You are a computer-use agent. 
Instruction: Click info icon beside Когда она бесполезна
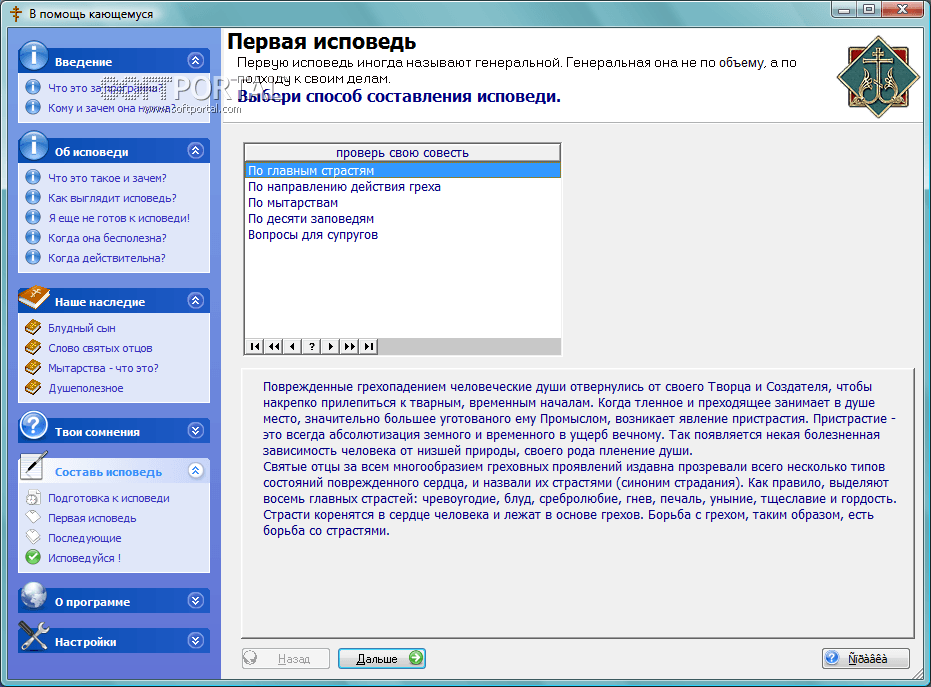point(33,238)
